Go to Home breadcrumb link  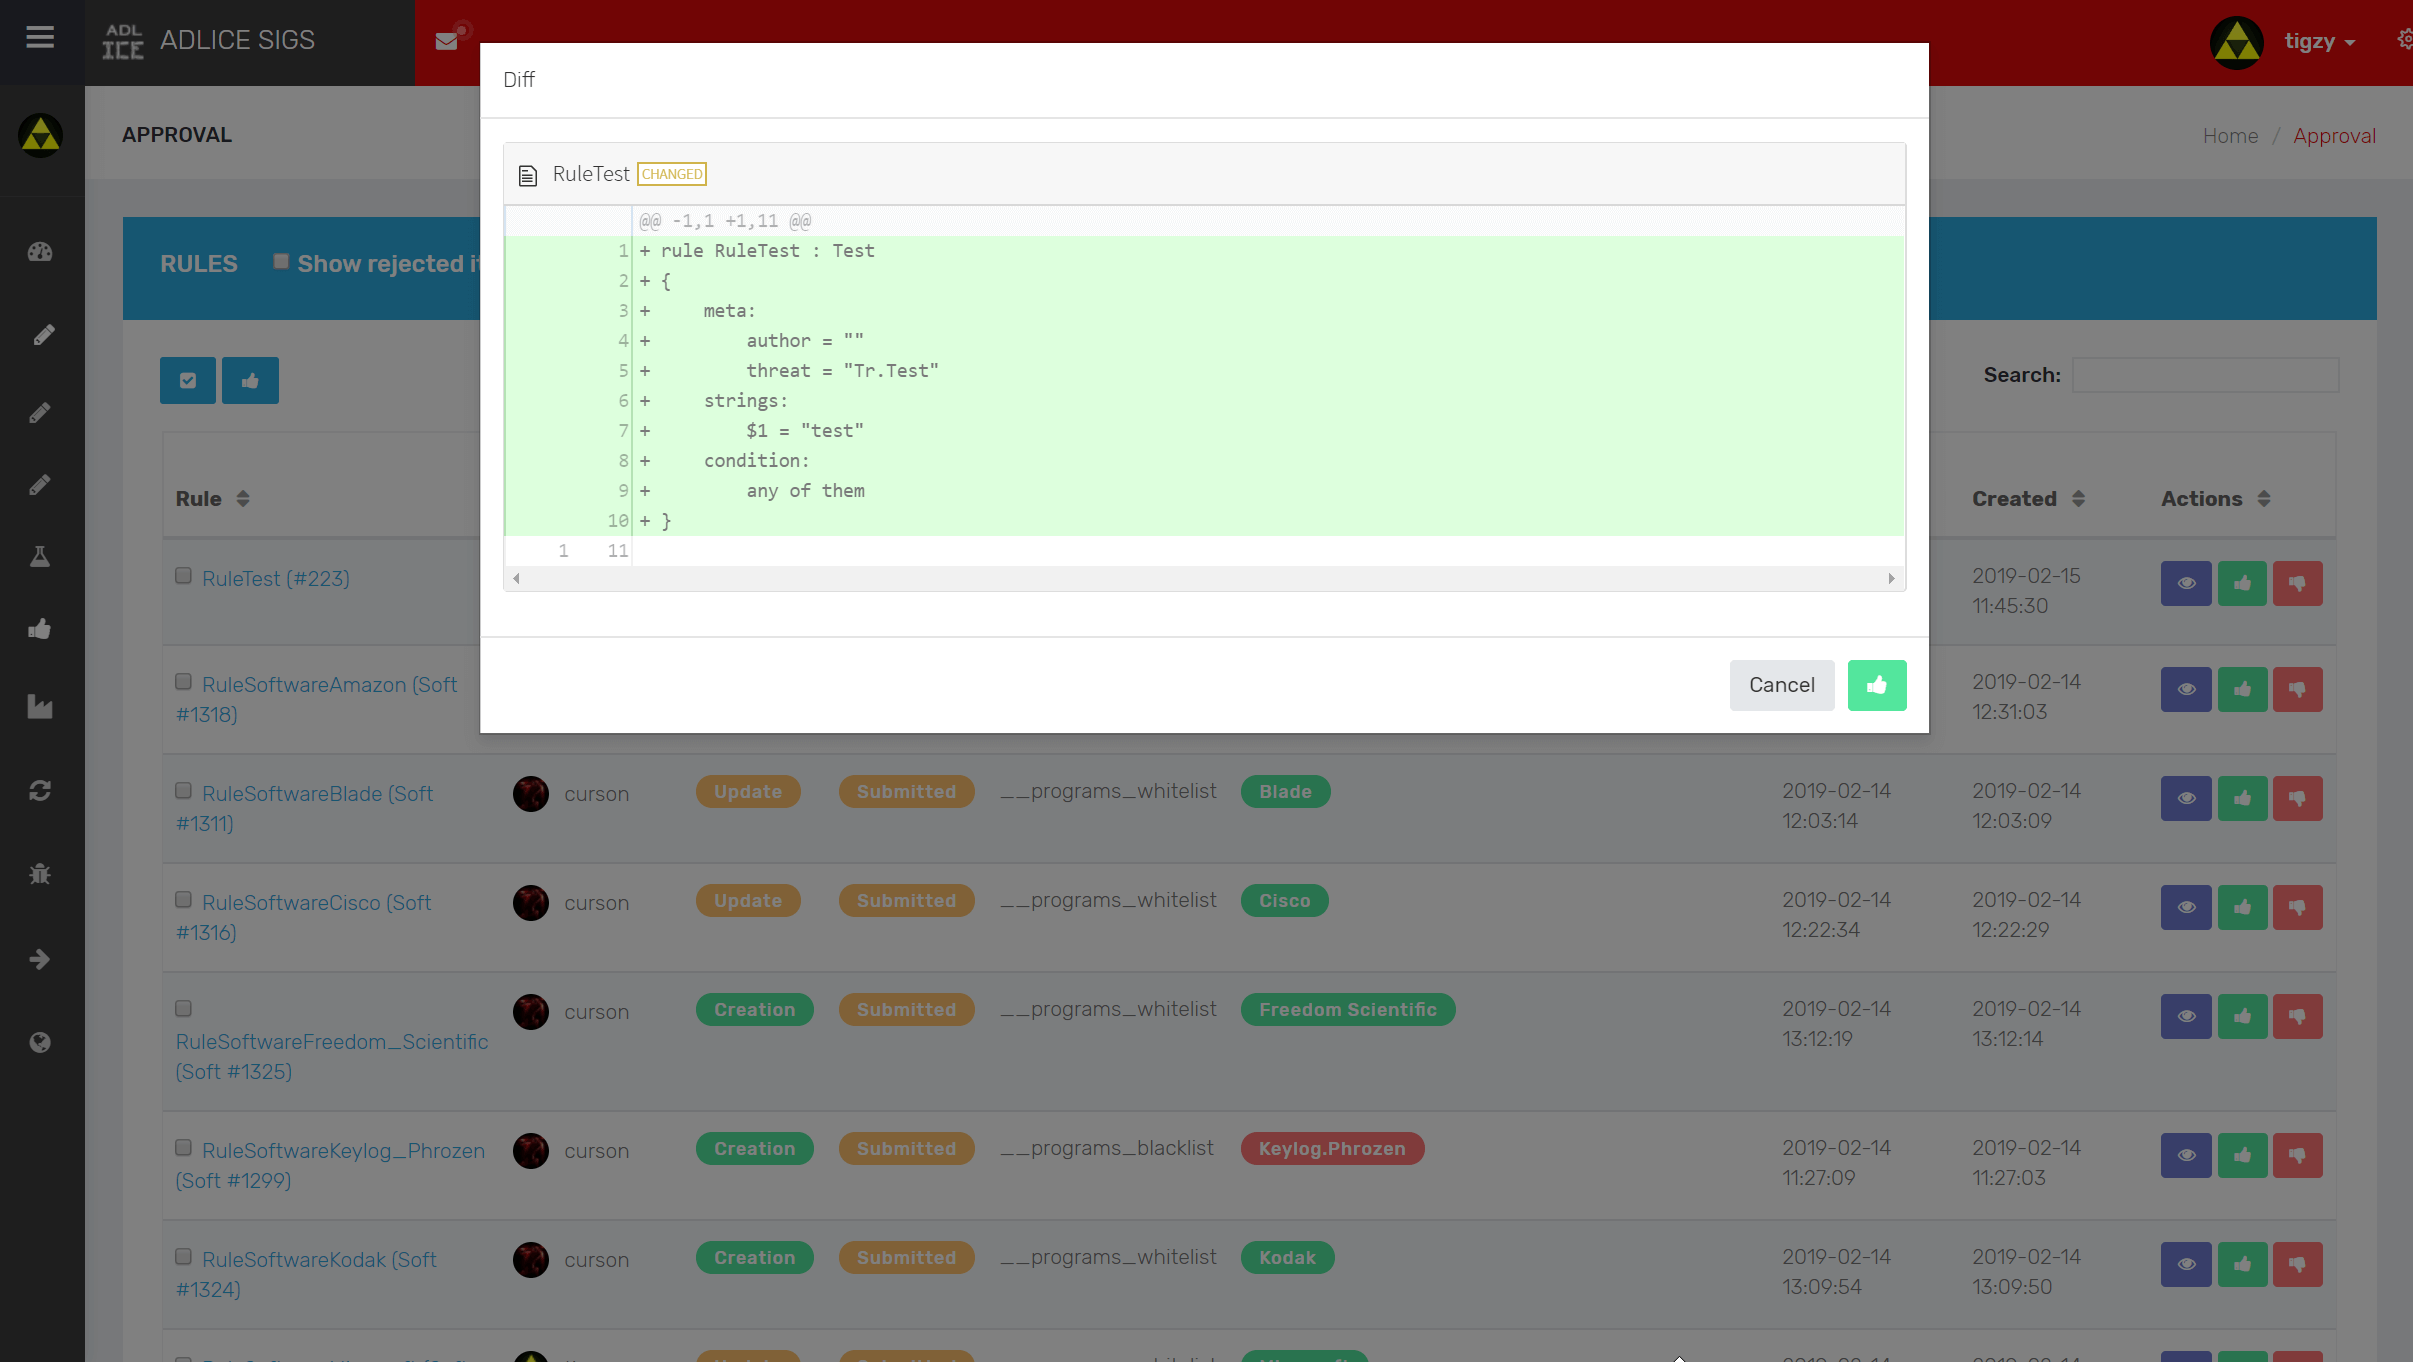click(x=2229, y=136)
